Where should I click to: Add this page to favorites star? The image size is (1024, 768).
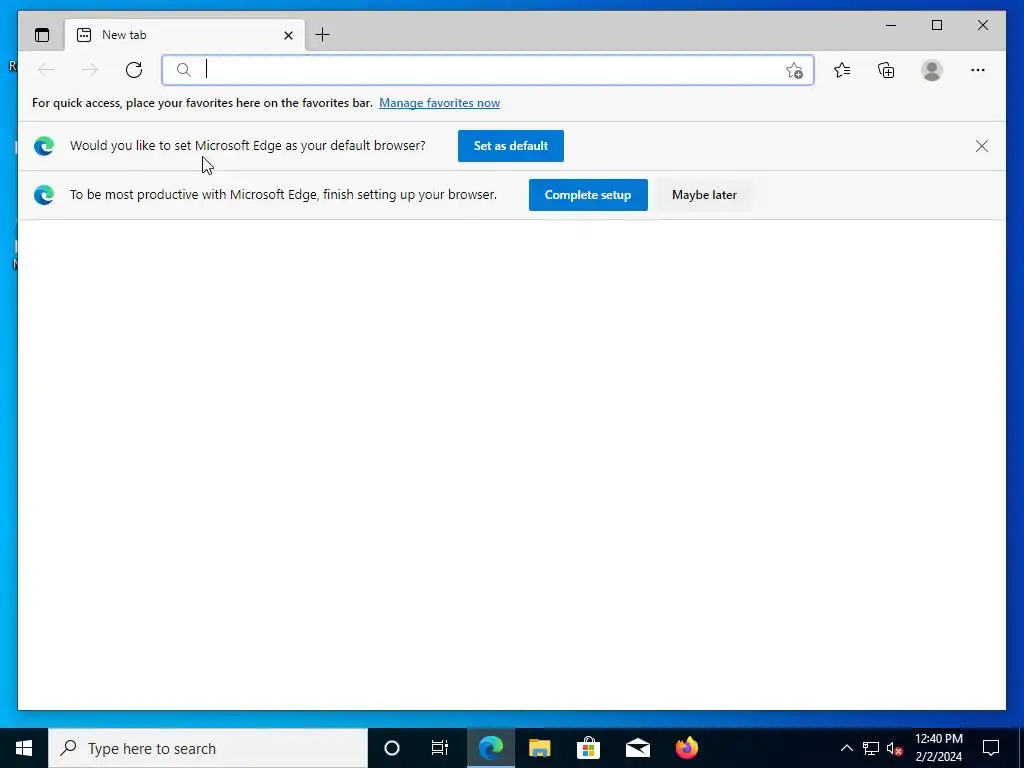pos(794,71)
